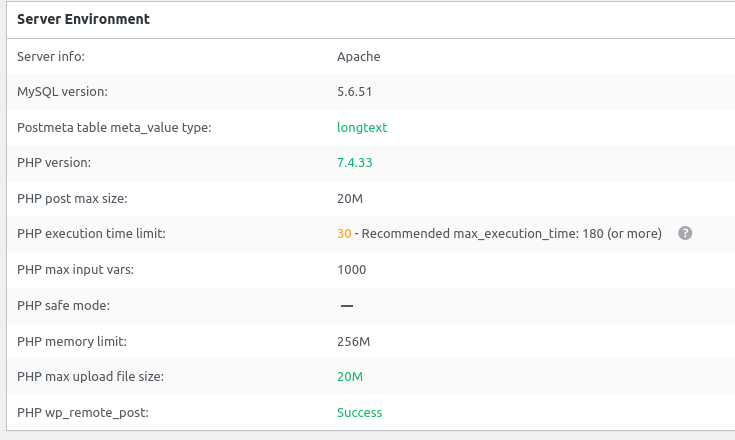Select the Apache server info value
Screen dimensions: 735x440
pos(359,57)
